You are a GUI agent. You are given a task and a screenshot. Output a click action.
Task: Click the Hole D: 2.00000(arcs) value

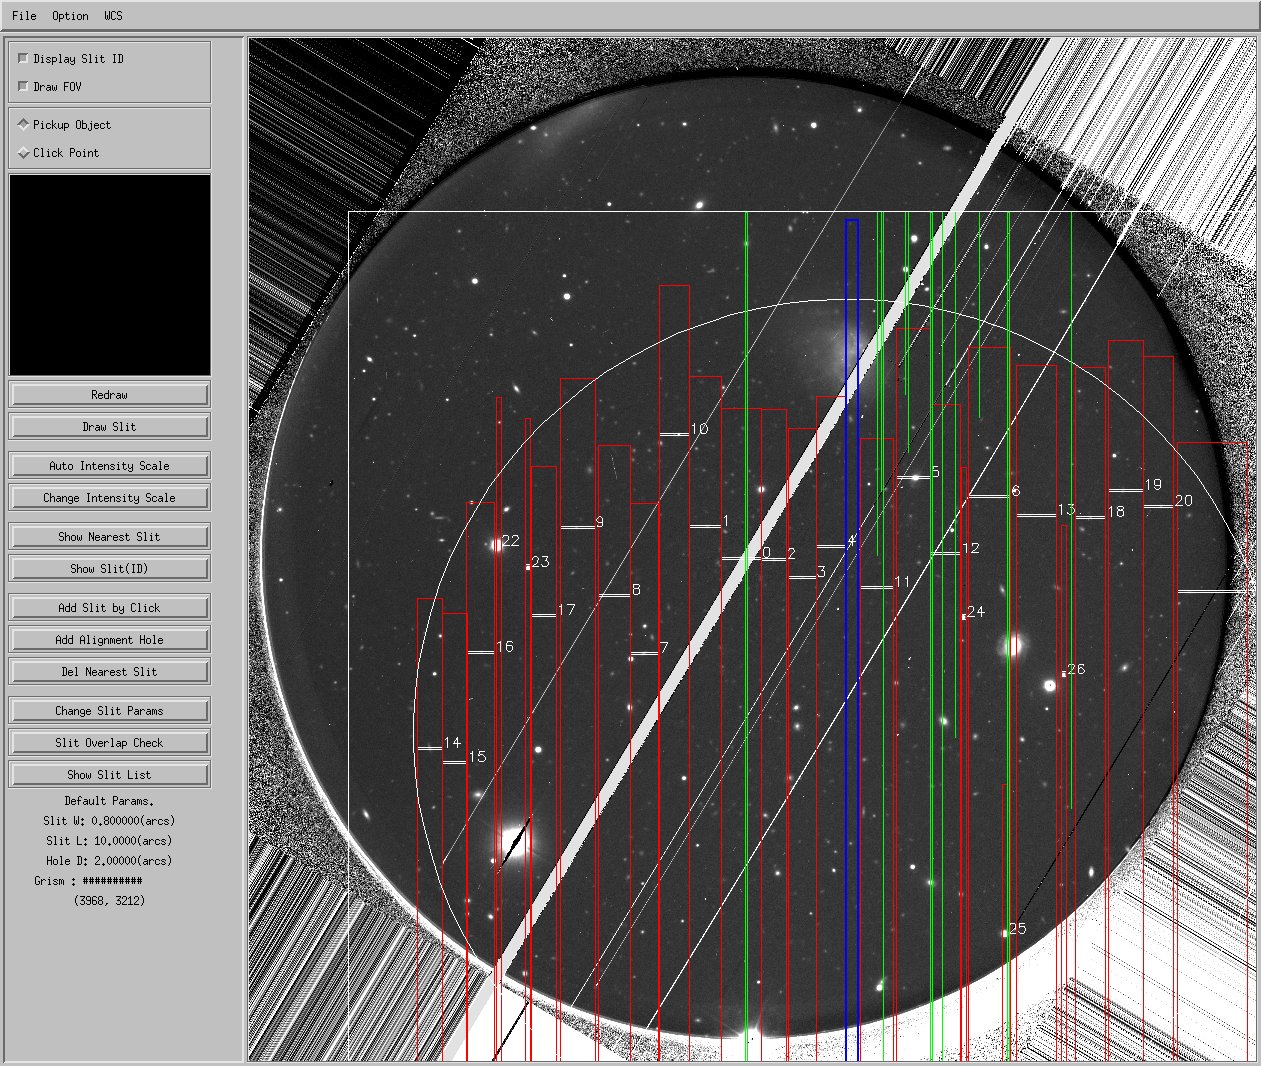(109, 861)
